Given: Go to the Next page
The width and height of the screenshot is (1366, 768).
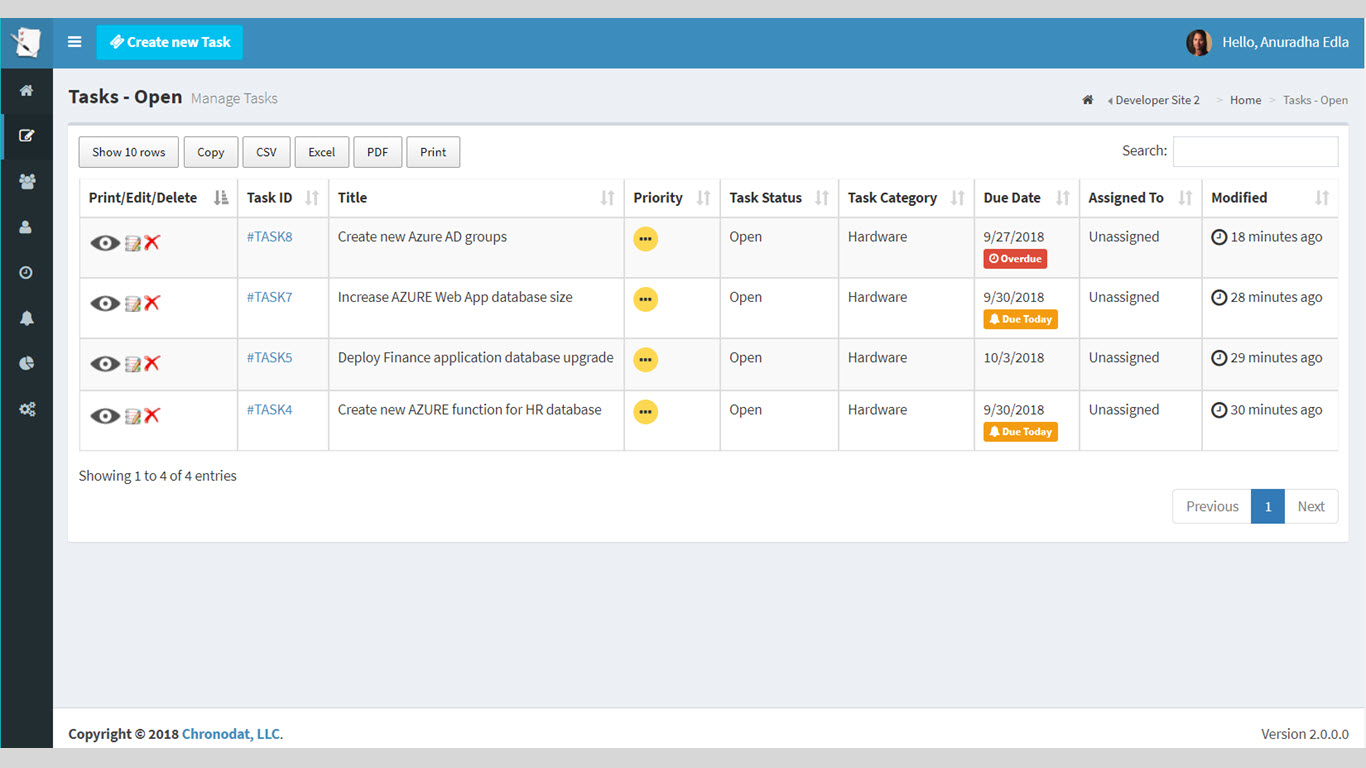Looking at the screenshot, I should pos(1311,507).
